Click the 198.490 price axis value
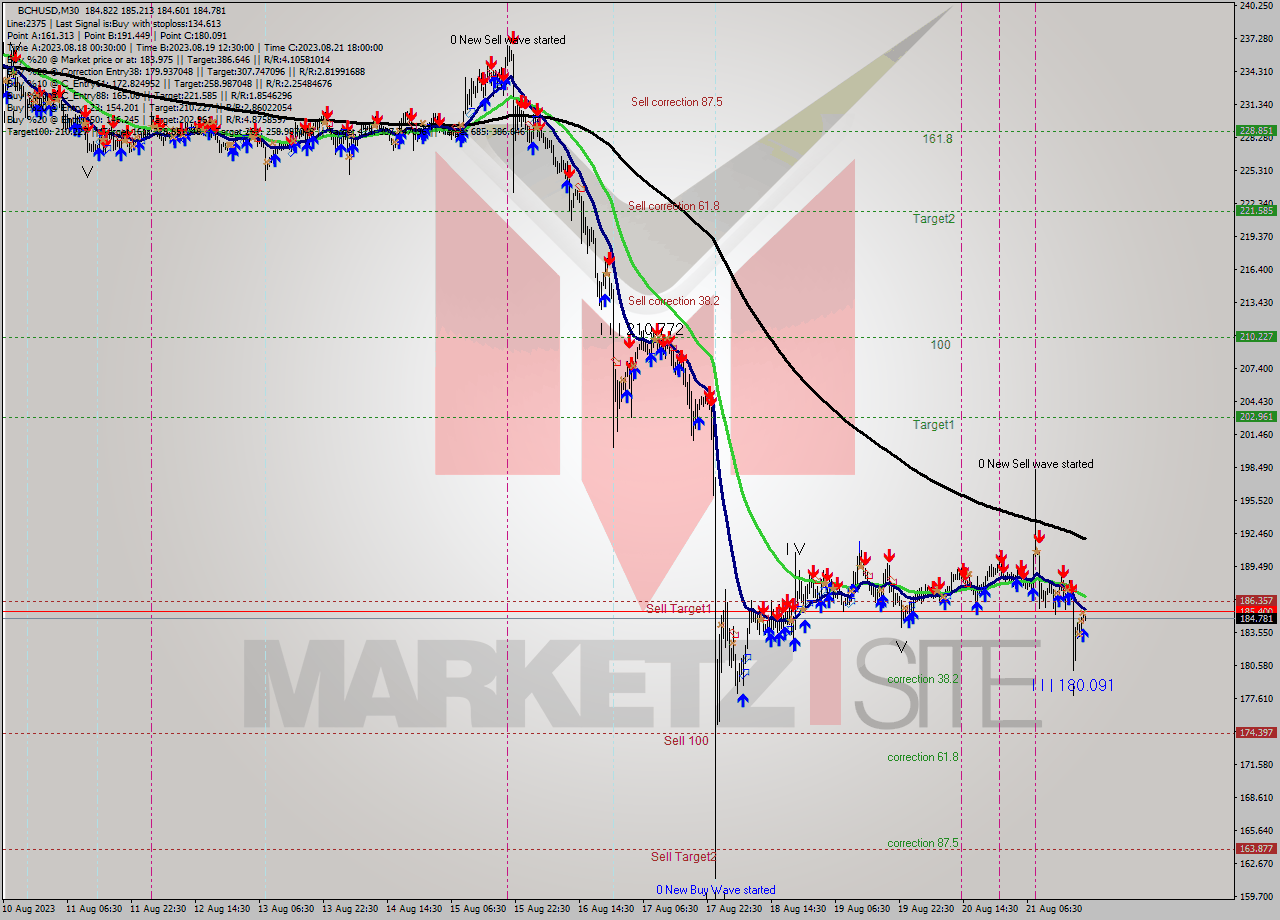Image resolution: width=1280 pixels, height=920 pixels. click(x=1256, y=467)
